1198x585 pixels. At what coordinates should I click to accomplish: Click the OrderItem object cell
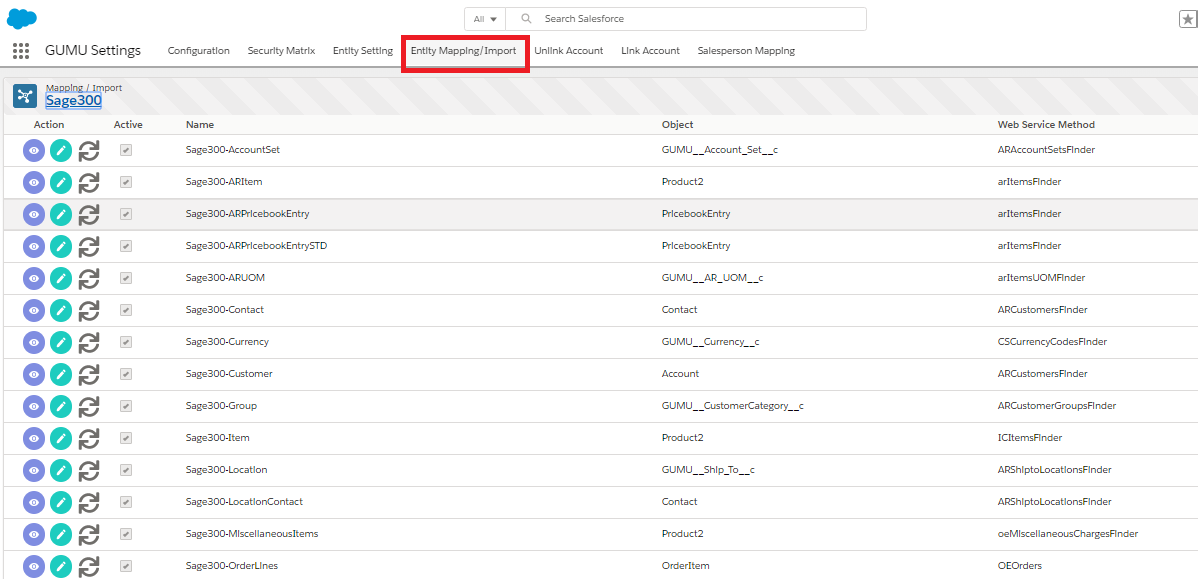(x=685, y=566)
